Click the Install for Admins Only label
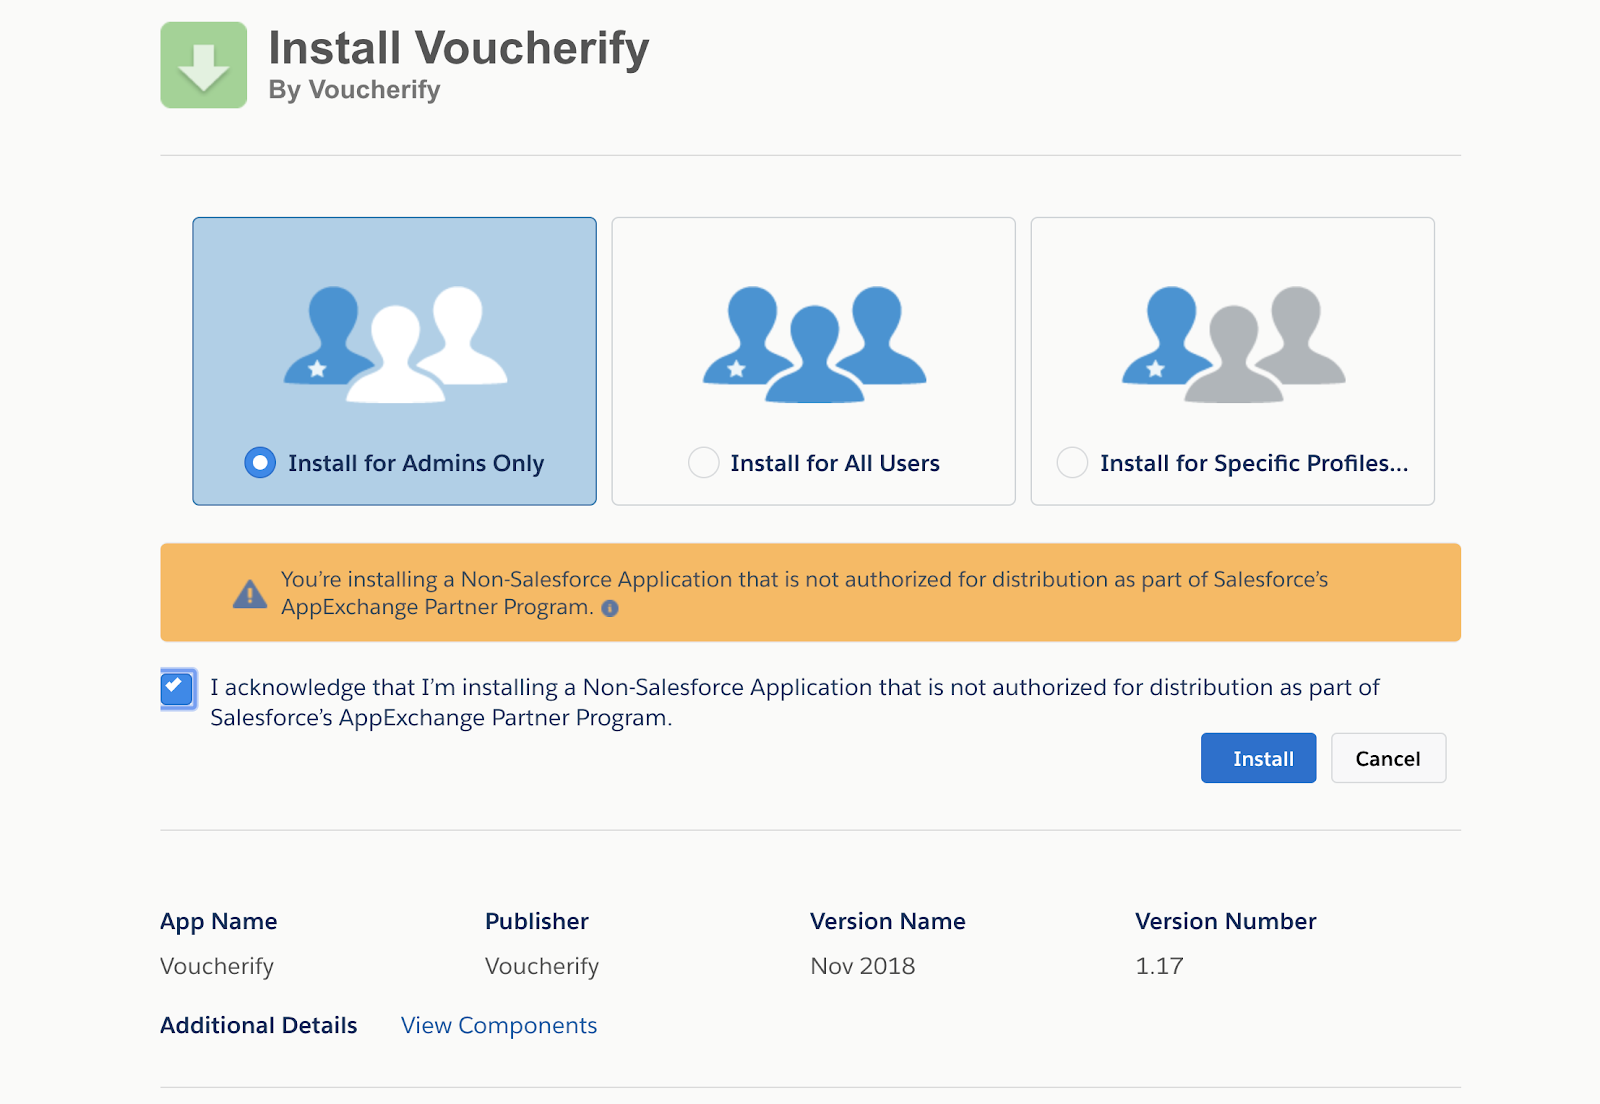Image resolution: width=1600 pixels, height=1104 pixels. click(416, 463)
